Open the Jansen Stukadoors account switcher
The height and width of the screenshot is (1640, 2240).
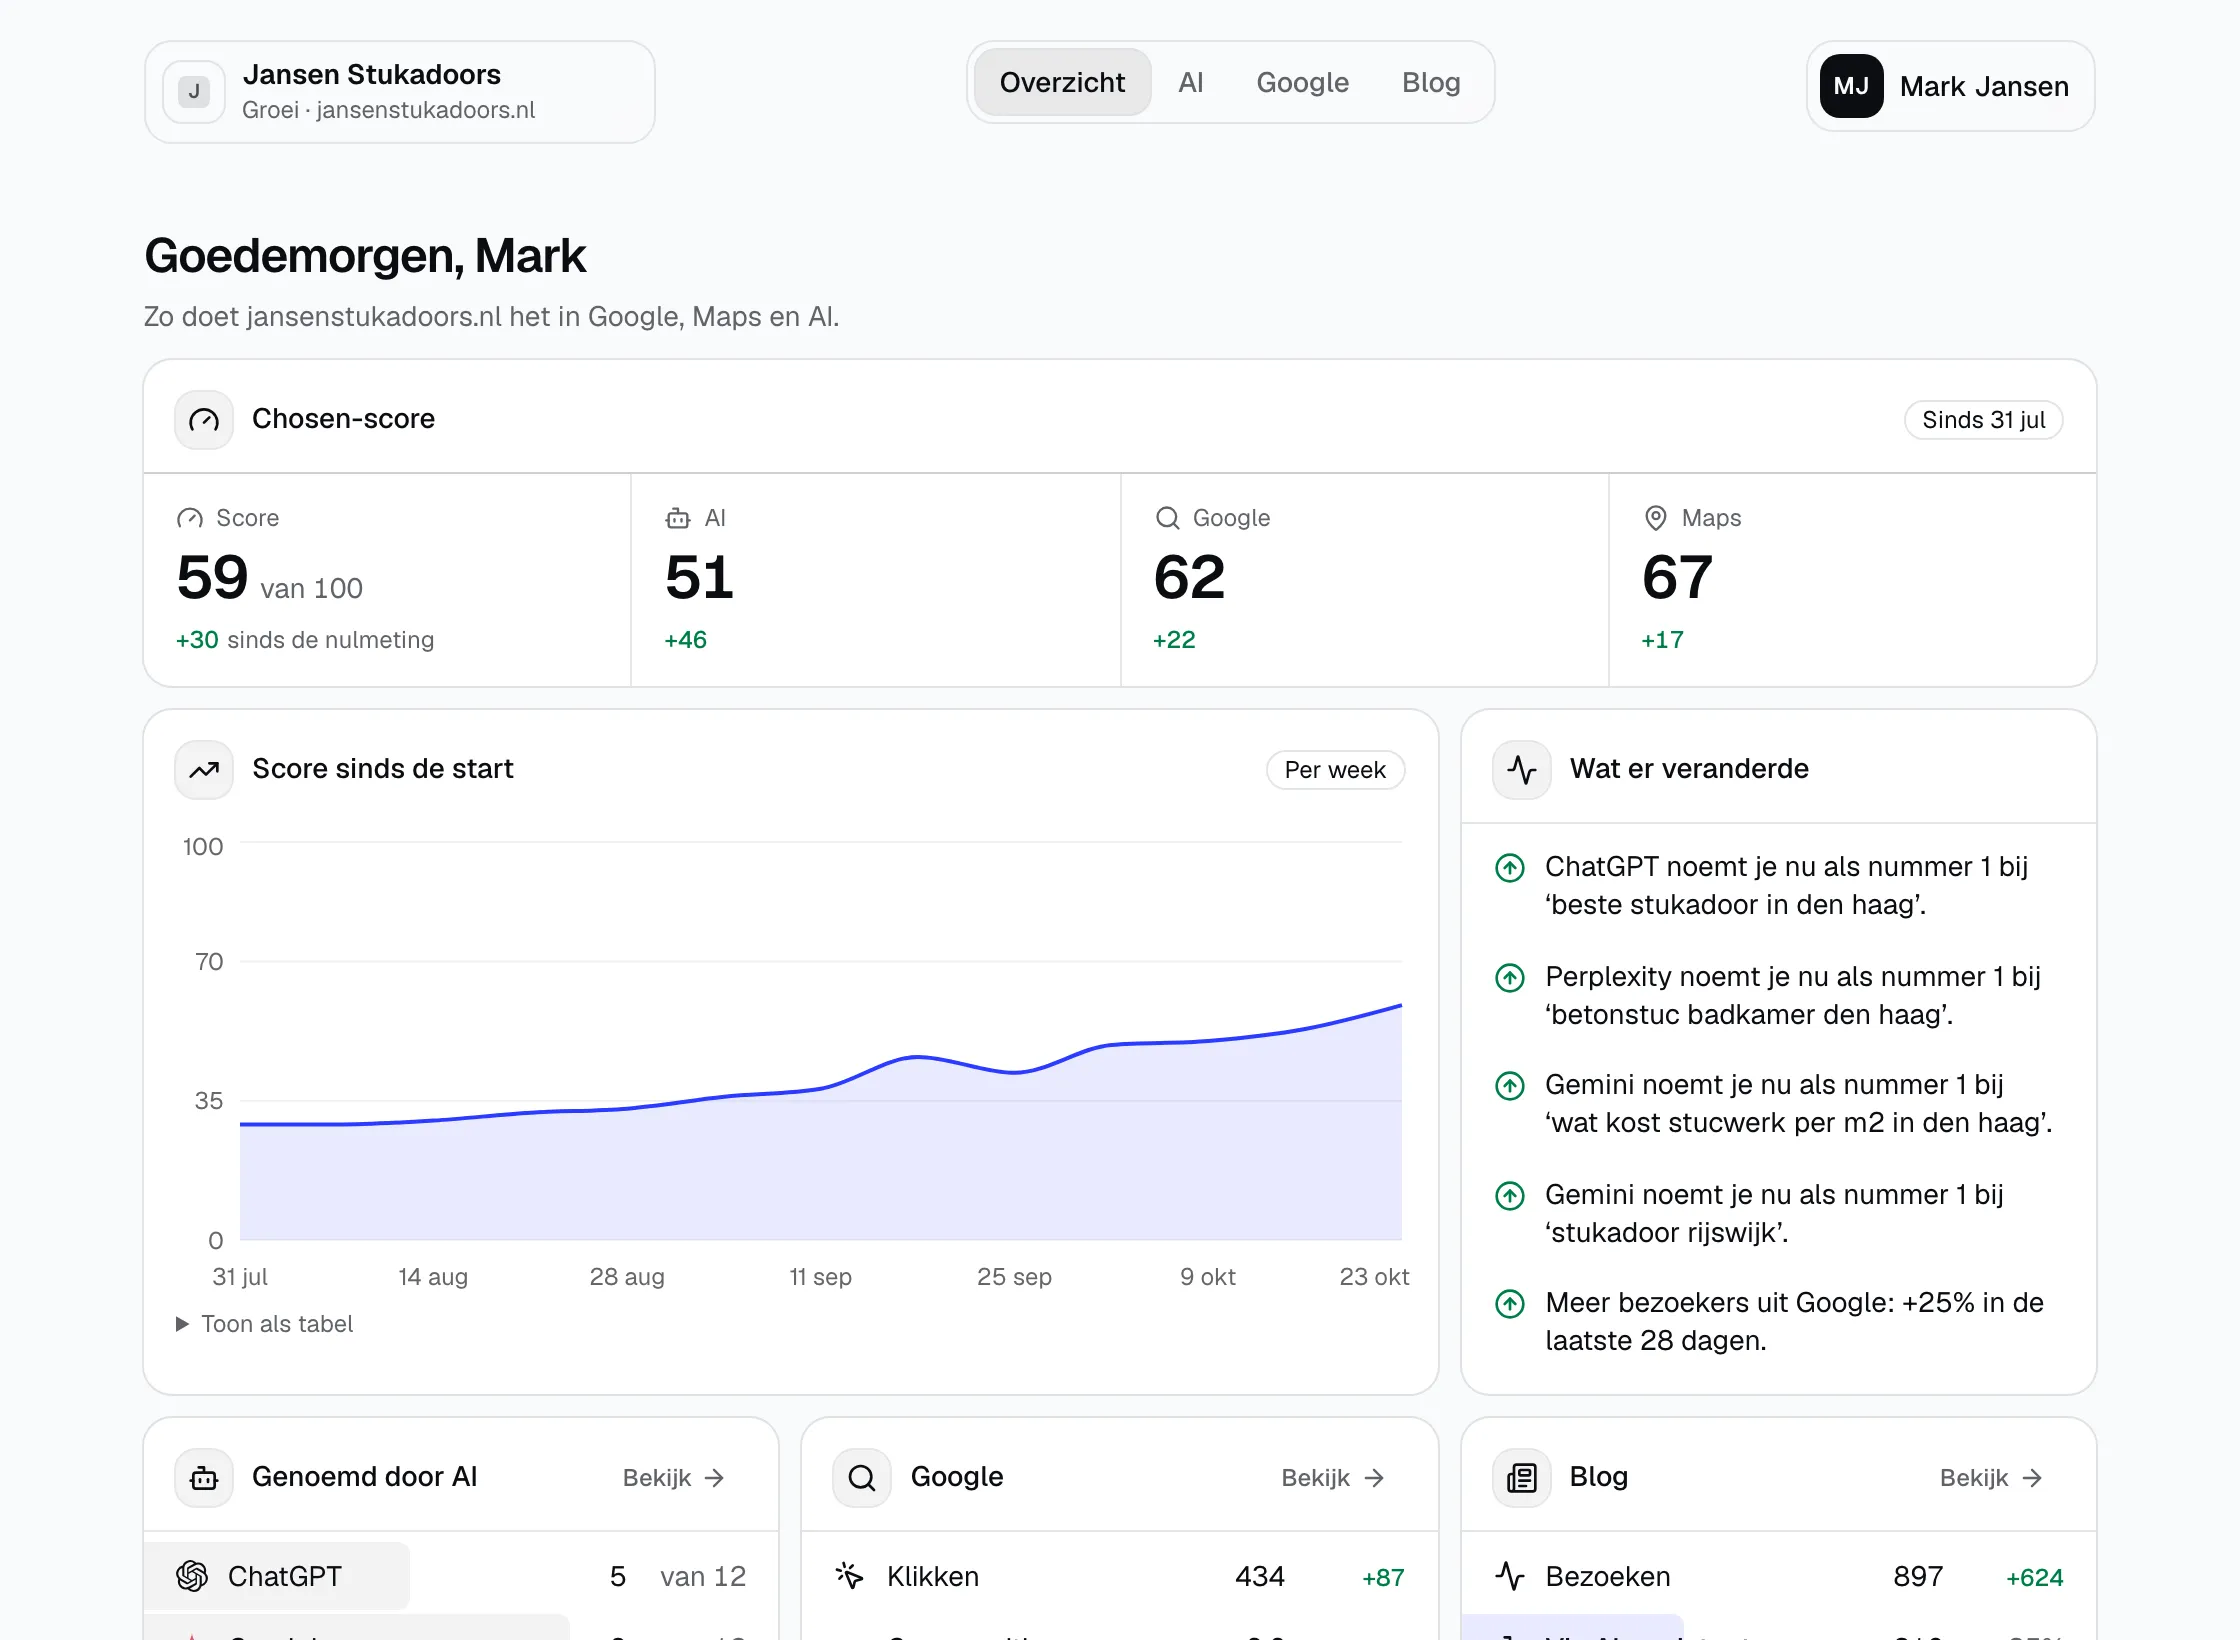point(400,92)
